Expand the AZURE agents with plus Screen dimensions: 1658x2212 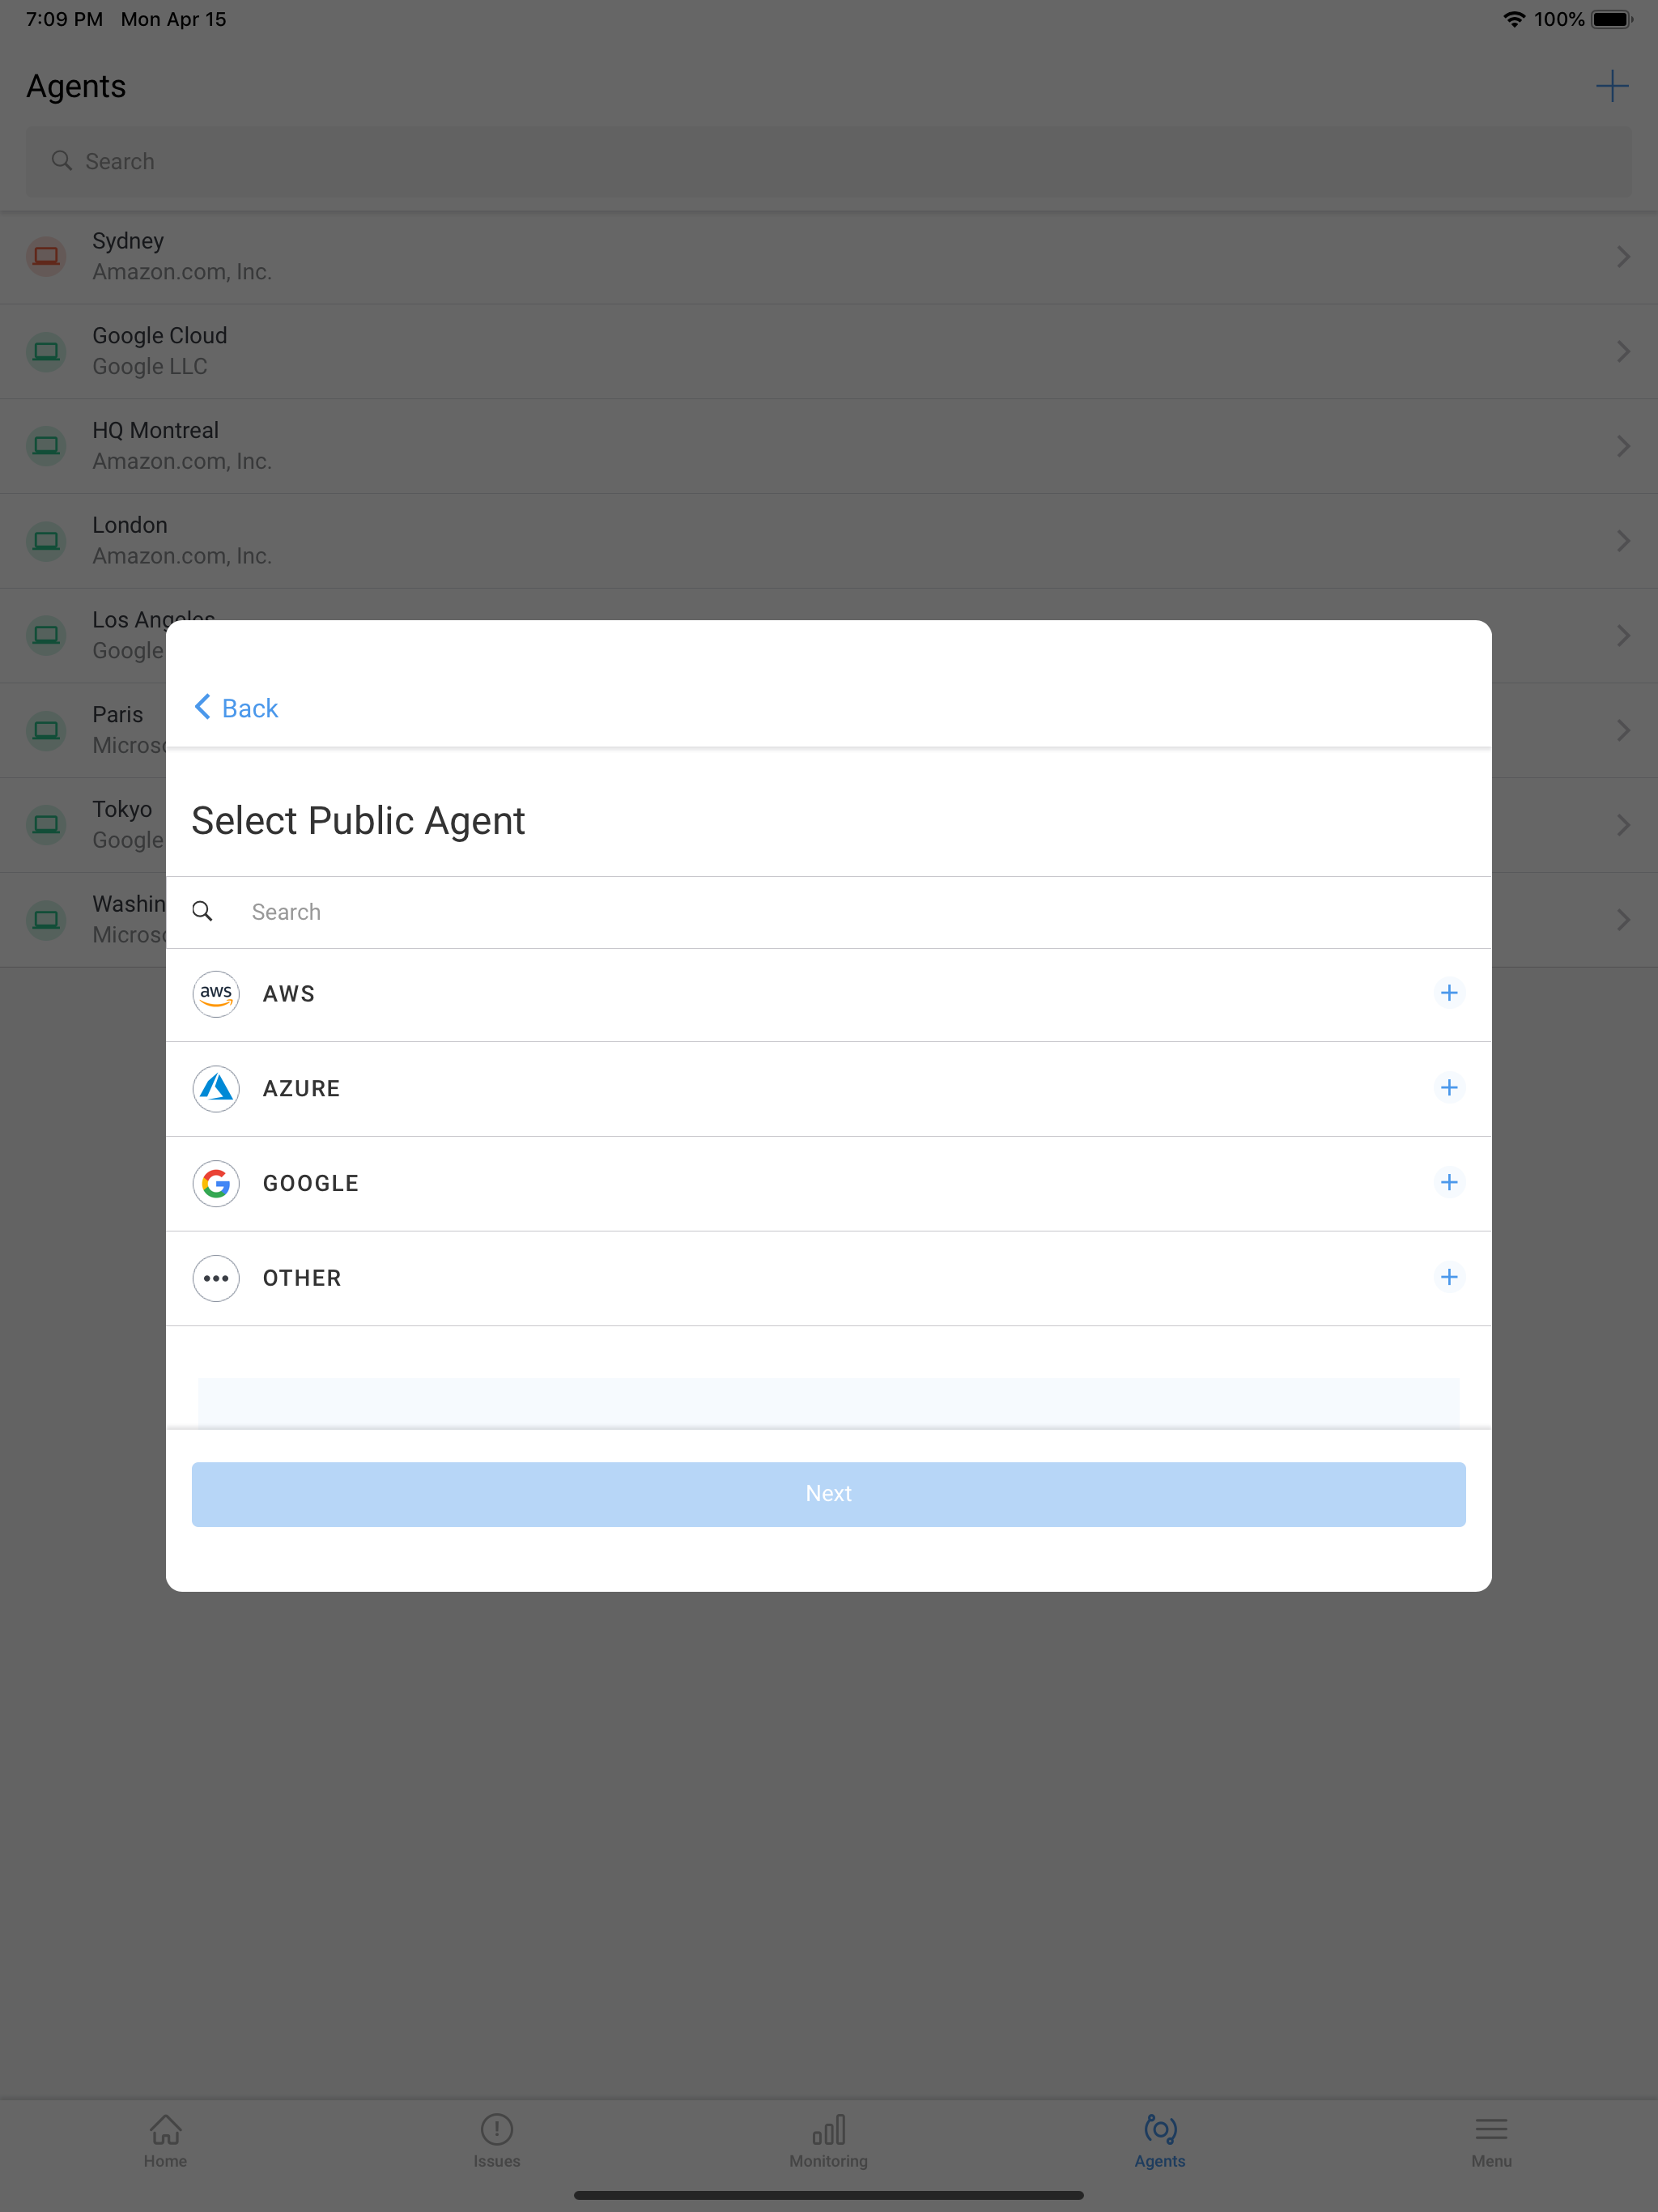click(1448, 1088)
